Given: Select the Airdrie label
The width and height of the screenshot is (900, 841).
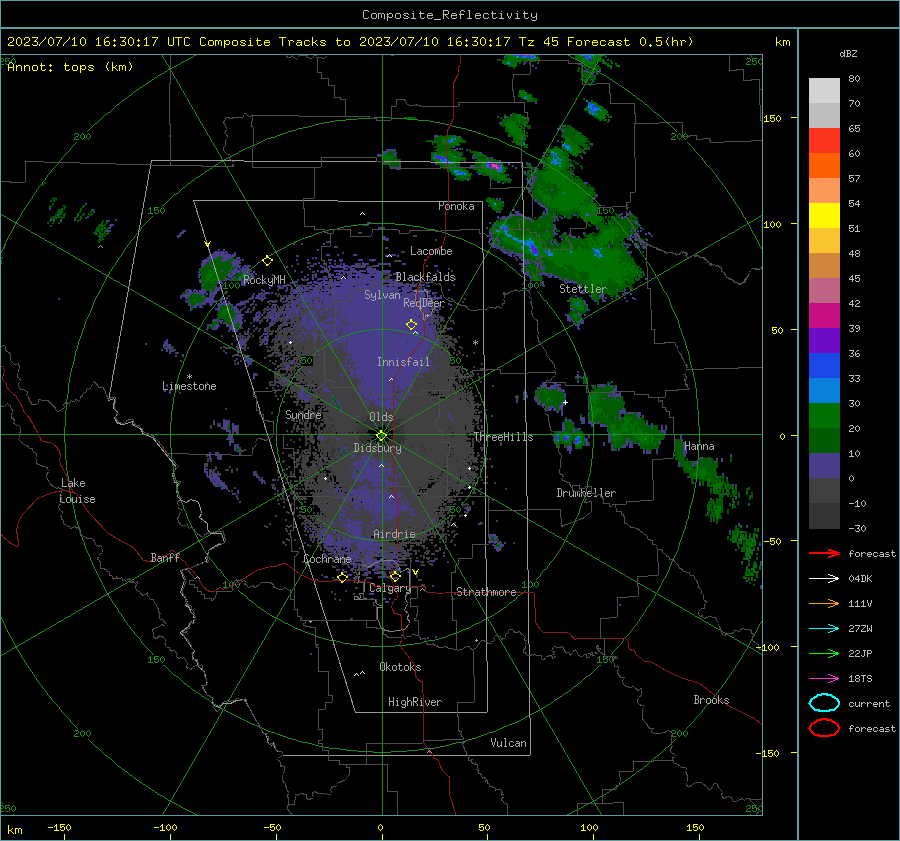Looking at the screenshot, I should click(394, 534).
